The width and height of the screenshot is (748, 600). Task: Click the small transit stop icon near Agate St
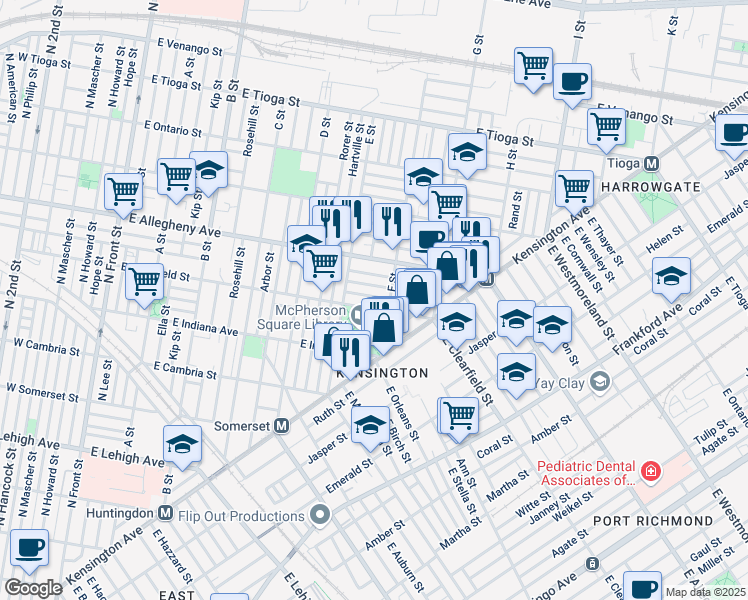pyautogui.click(x=592, y=563)
